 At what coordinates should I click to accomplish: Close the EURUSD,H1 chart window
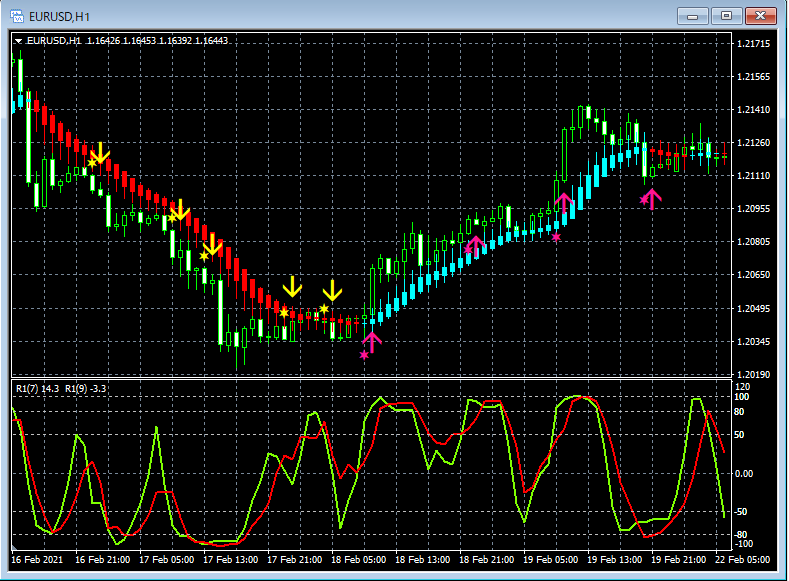point(760,16)
